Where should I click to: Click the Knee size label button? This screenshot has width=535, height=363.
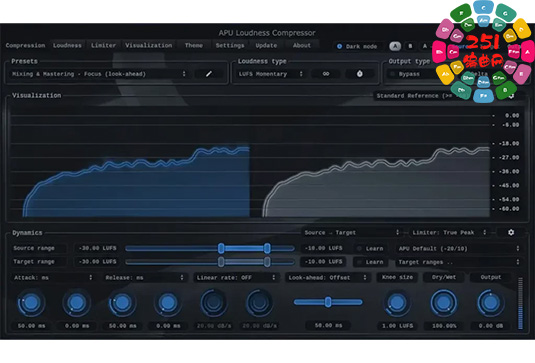click(397, 277)
